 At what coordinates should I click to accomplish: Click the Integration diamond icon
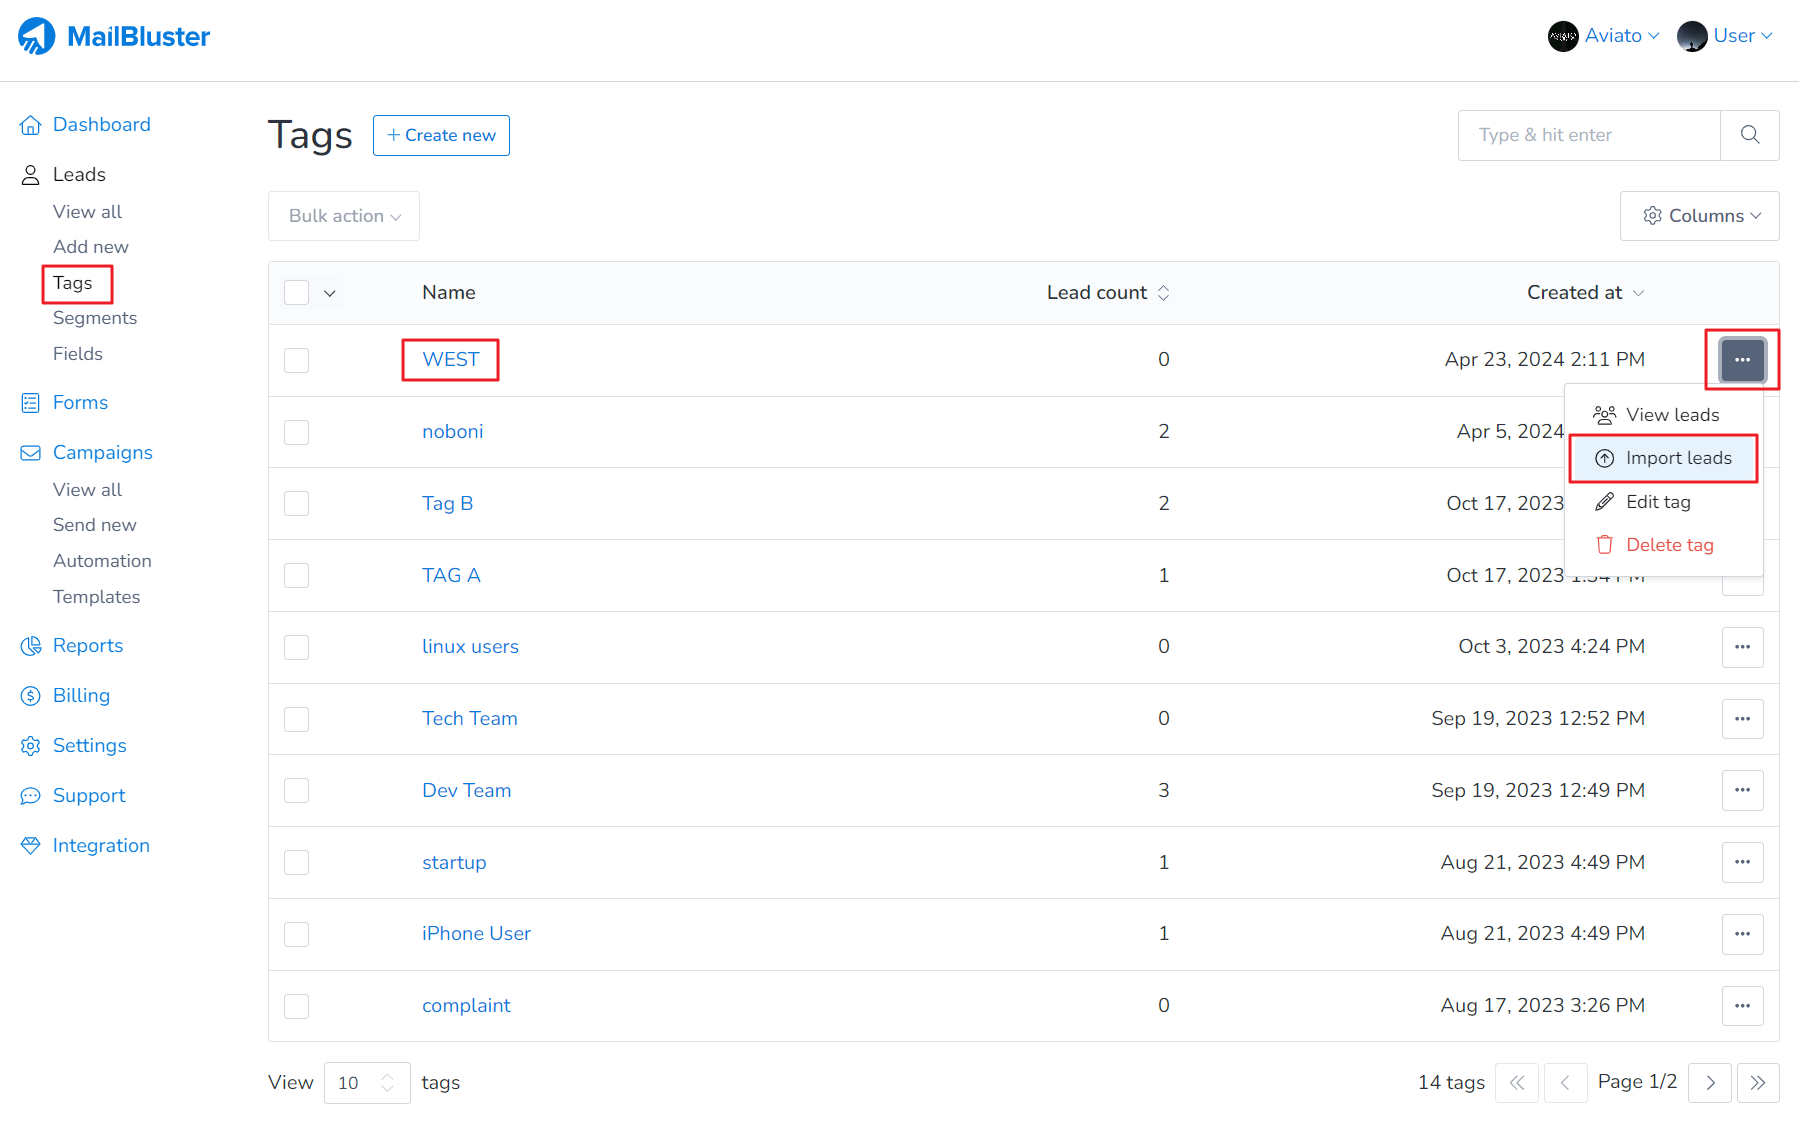point(31,846)
